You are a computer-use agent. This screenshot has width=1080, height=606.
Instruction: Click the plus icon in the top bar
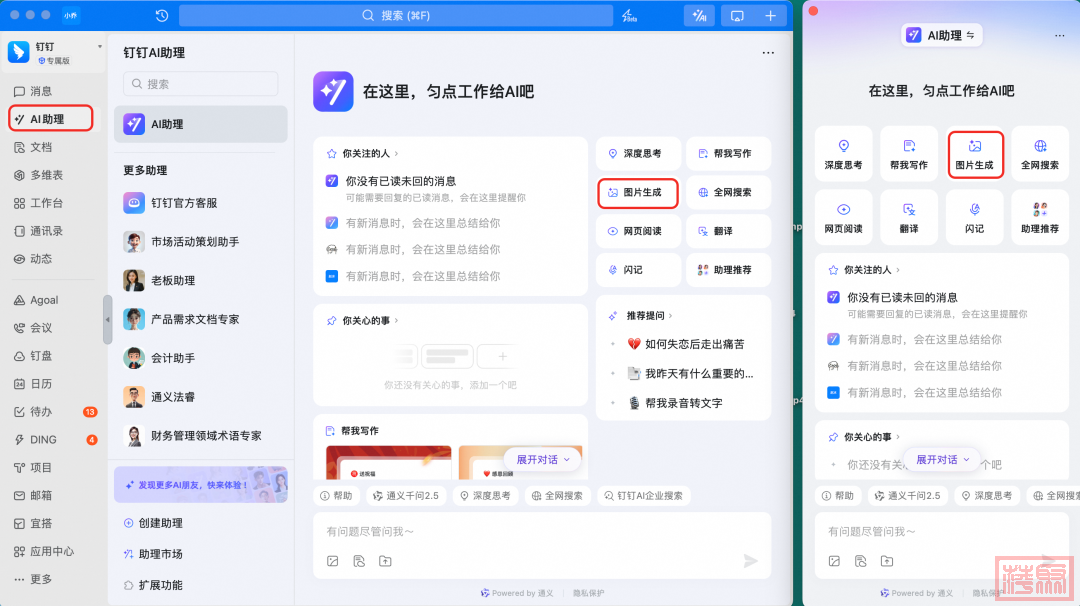771,15
